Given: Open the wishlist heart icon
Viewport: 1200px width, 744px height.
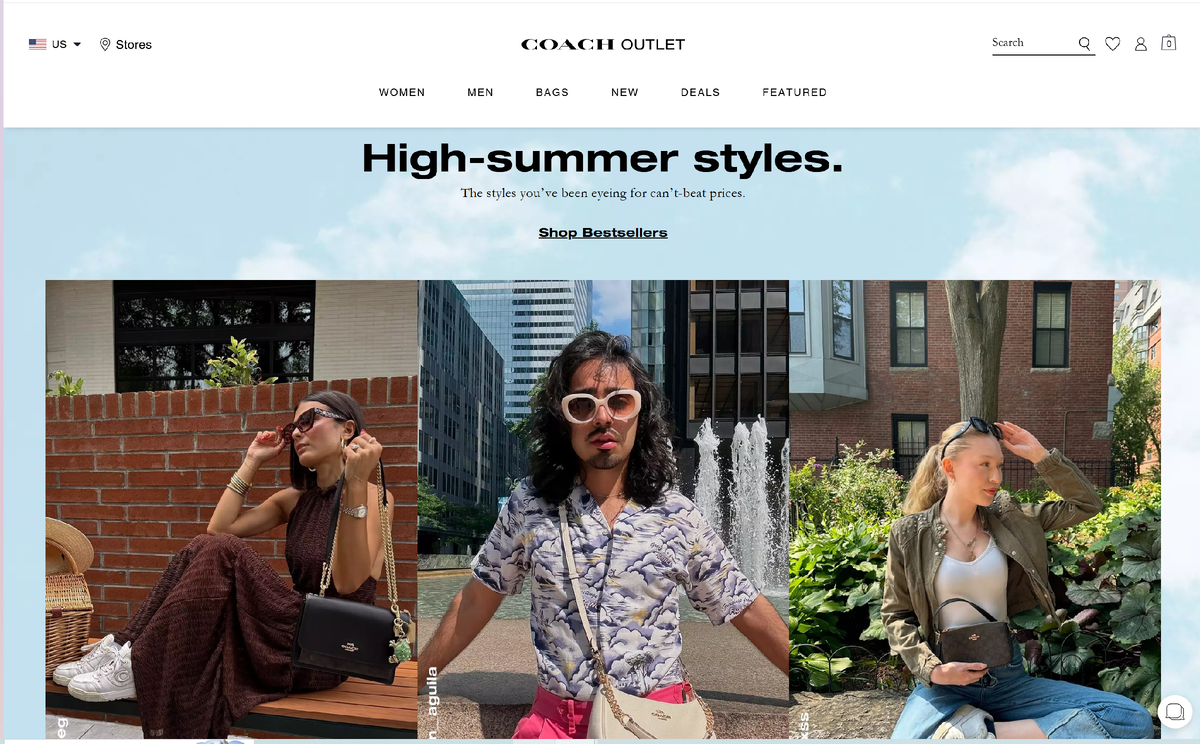Looking at the screenshot, I should pos(1113,44).
